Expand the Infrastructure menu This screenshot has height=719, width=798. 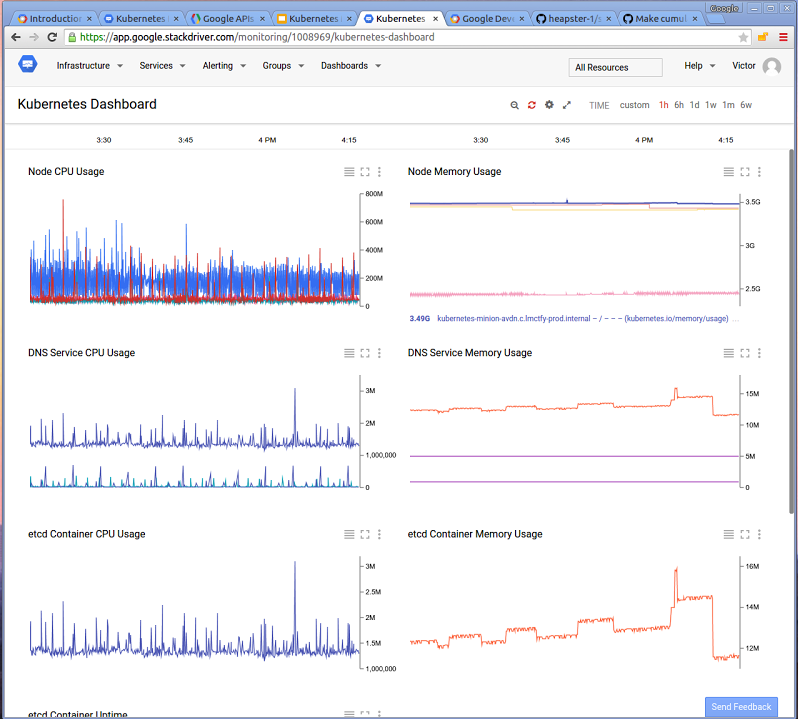(x=89, y=66)
